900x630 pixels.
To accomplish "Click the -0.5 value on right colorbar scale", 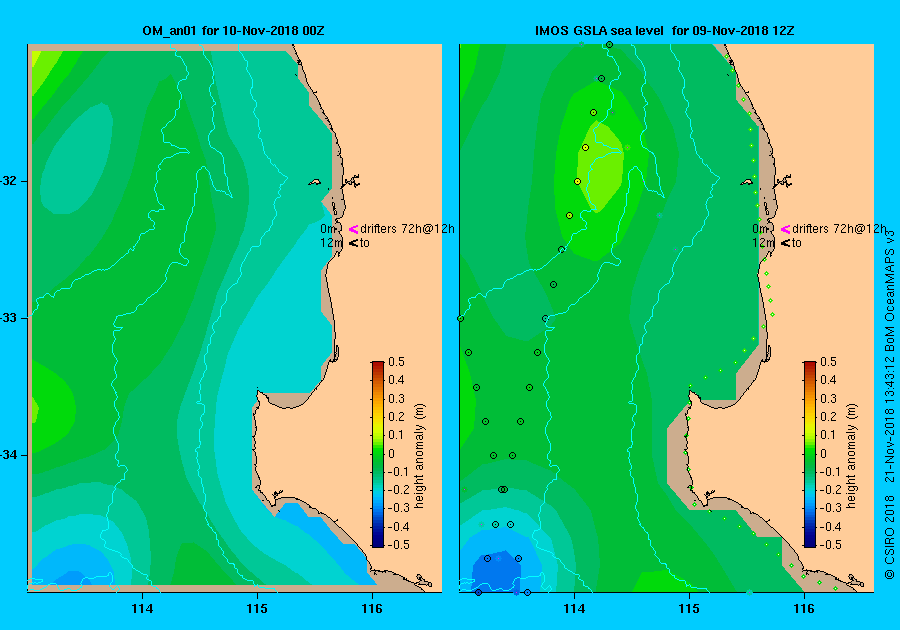I will click(829, 545).
